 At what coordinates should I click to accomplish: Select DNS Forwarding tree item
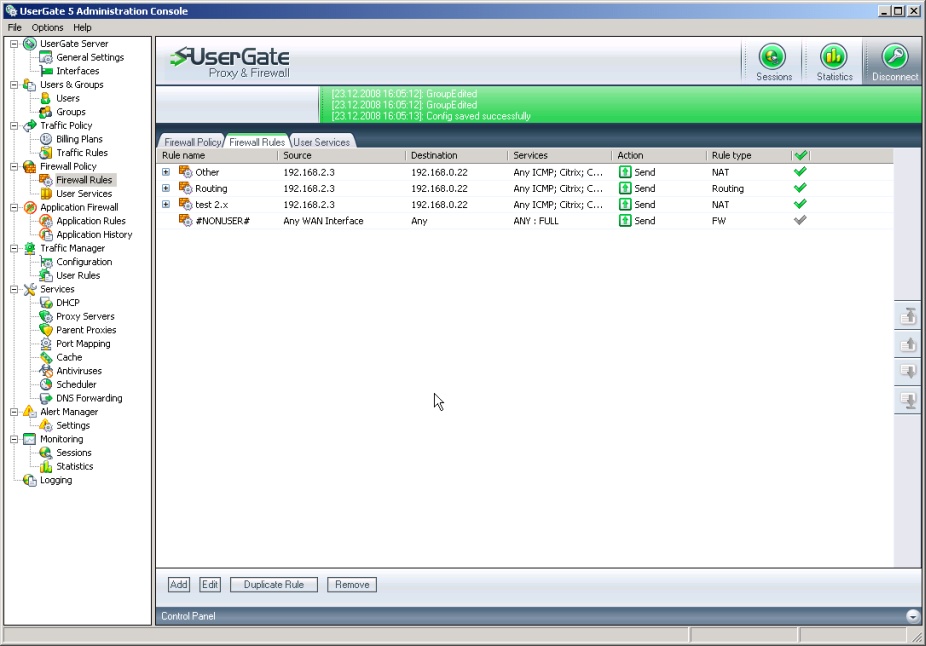pyautogui.click(x=88, y=398)
